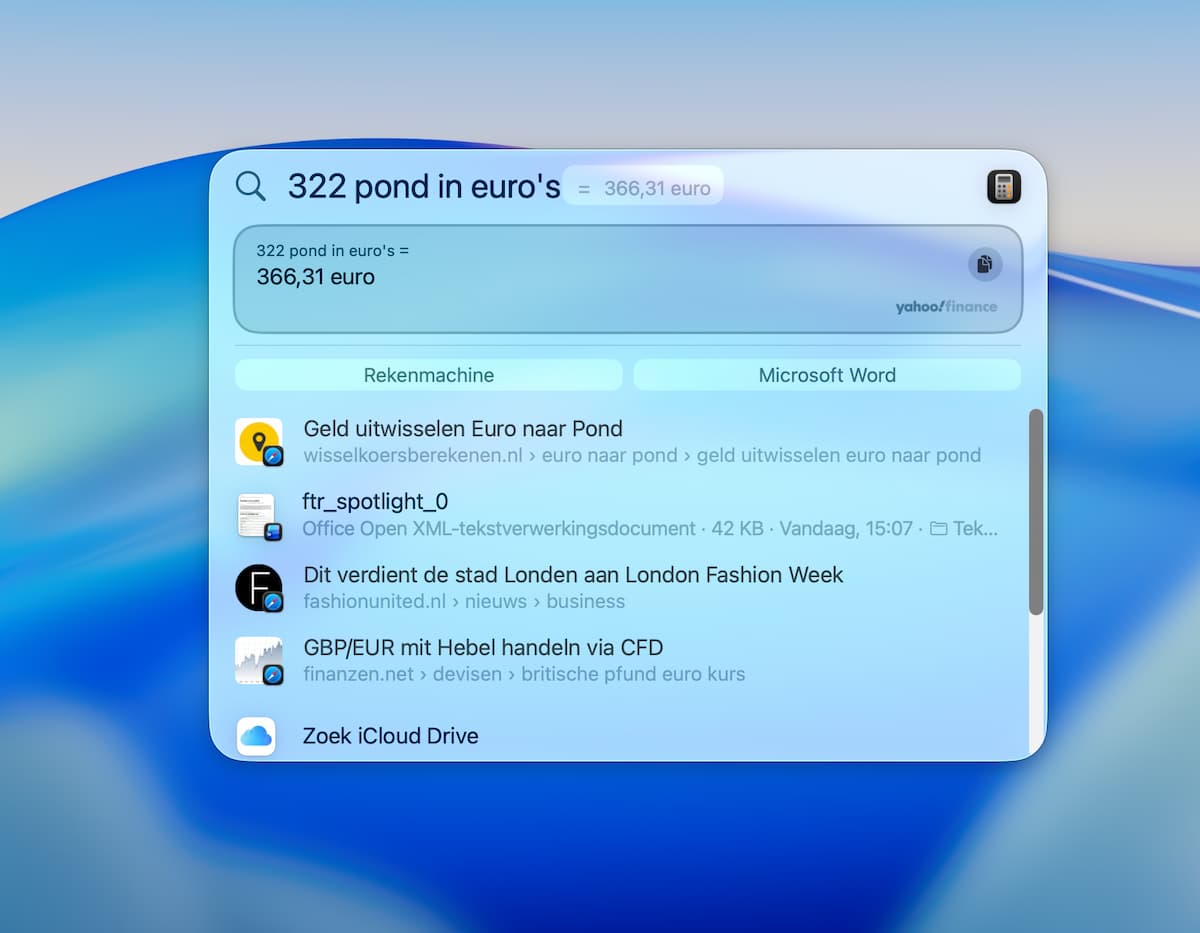This screenshot has width=1200, height=933.
Task: Click the wisselkoersberekenen yellow map pin icon
Action: point(259,442)
